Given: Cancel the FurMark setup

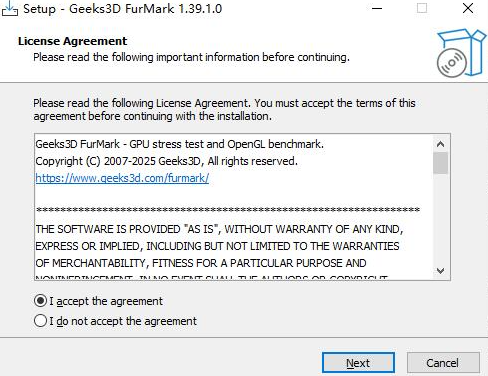Looking at the screenshot, I should tap(443, 363).
